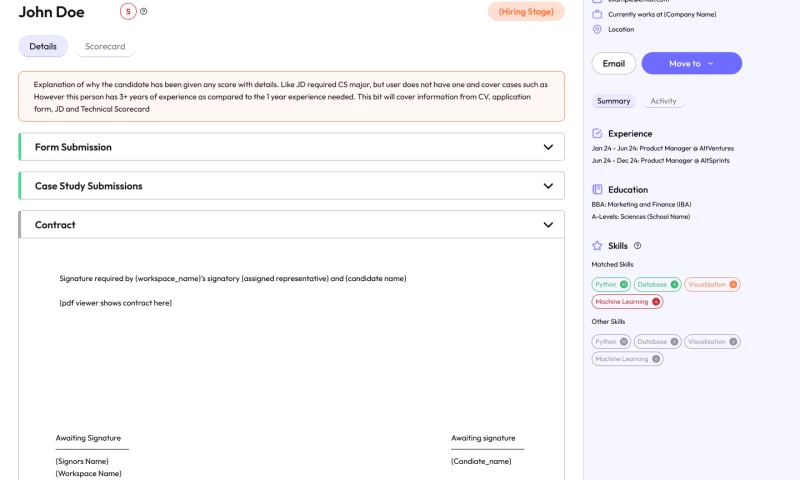Click Product Manager @ AltSprints entry
The height and width of the screenshot is (480, 800).
pyautogui.click(x=661, y=161)
